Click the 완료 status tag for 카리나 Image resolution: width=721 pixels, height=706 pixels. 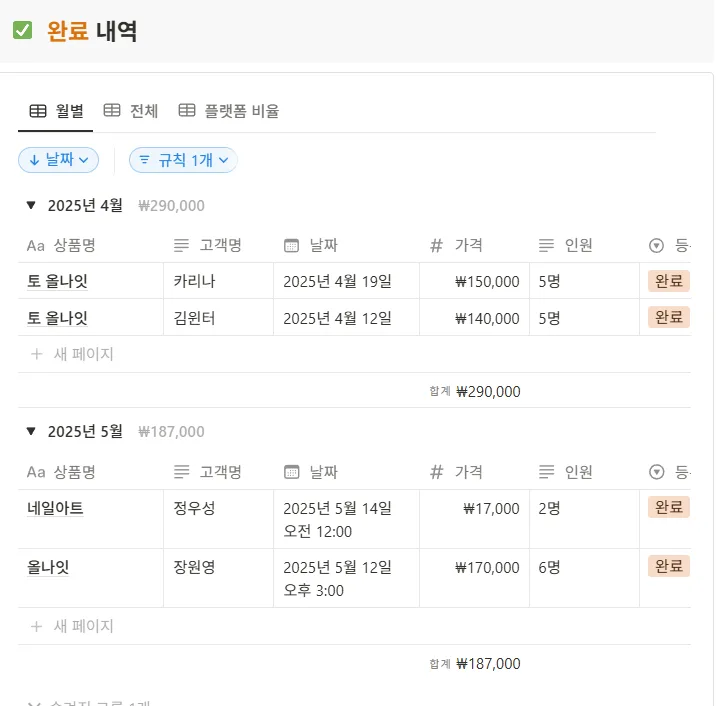668,281
